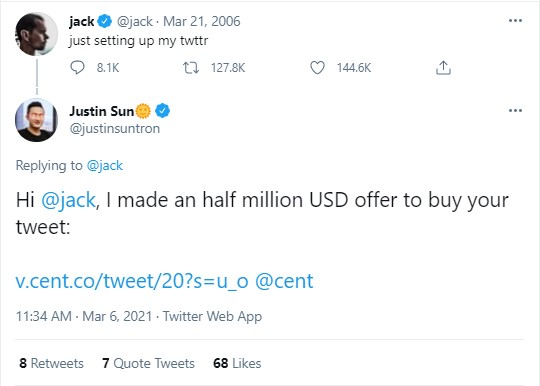Click @jack in the Replying to line

click(105, 166)
